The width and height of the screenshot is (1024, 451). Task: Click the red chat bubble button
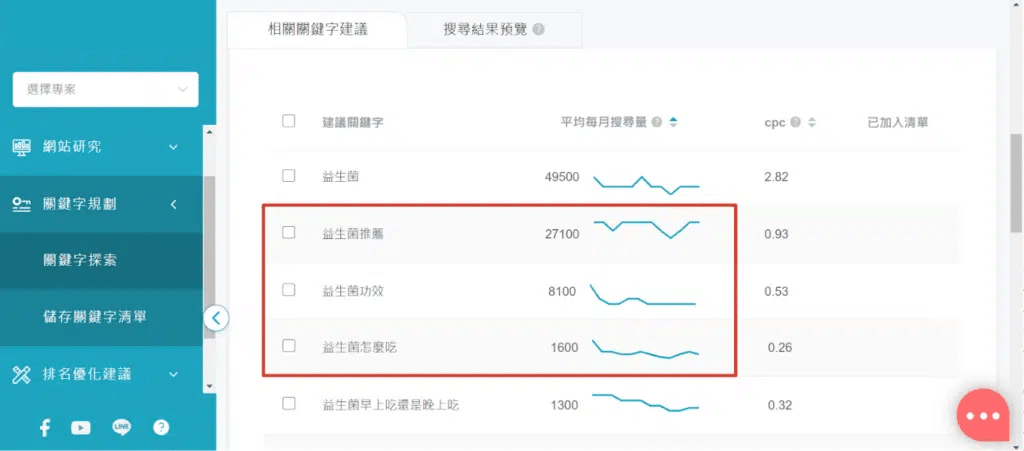tap(984, 415)
